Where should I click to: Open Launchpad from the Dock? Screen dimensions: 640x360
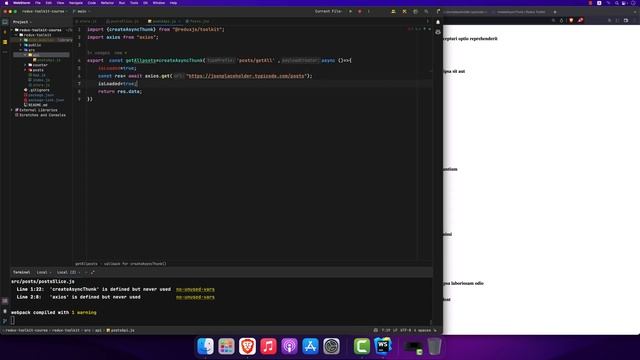[x=226, y=347]
